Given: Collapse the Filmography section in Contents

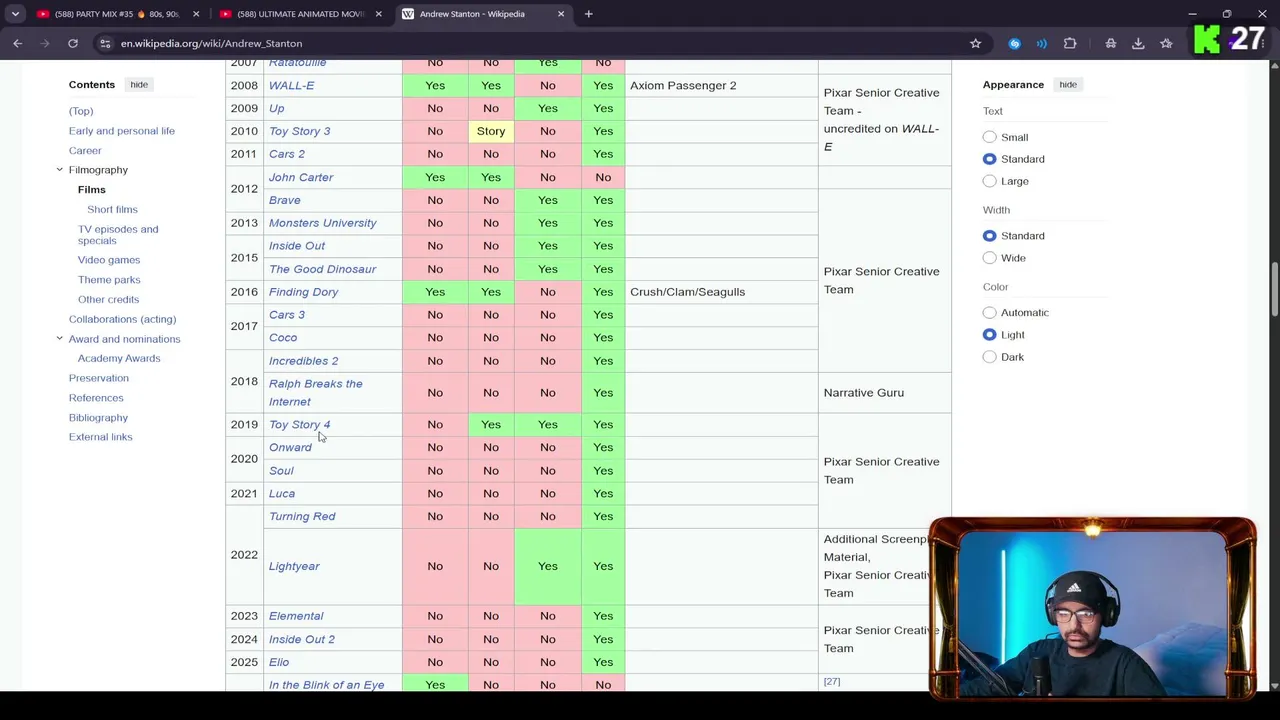Looking at the screenshot, I should click(x=59, y=170).
